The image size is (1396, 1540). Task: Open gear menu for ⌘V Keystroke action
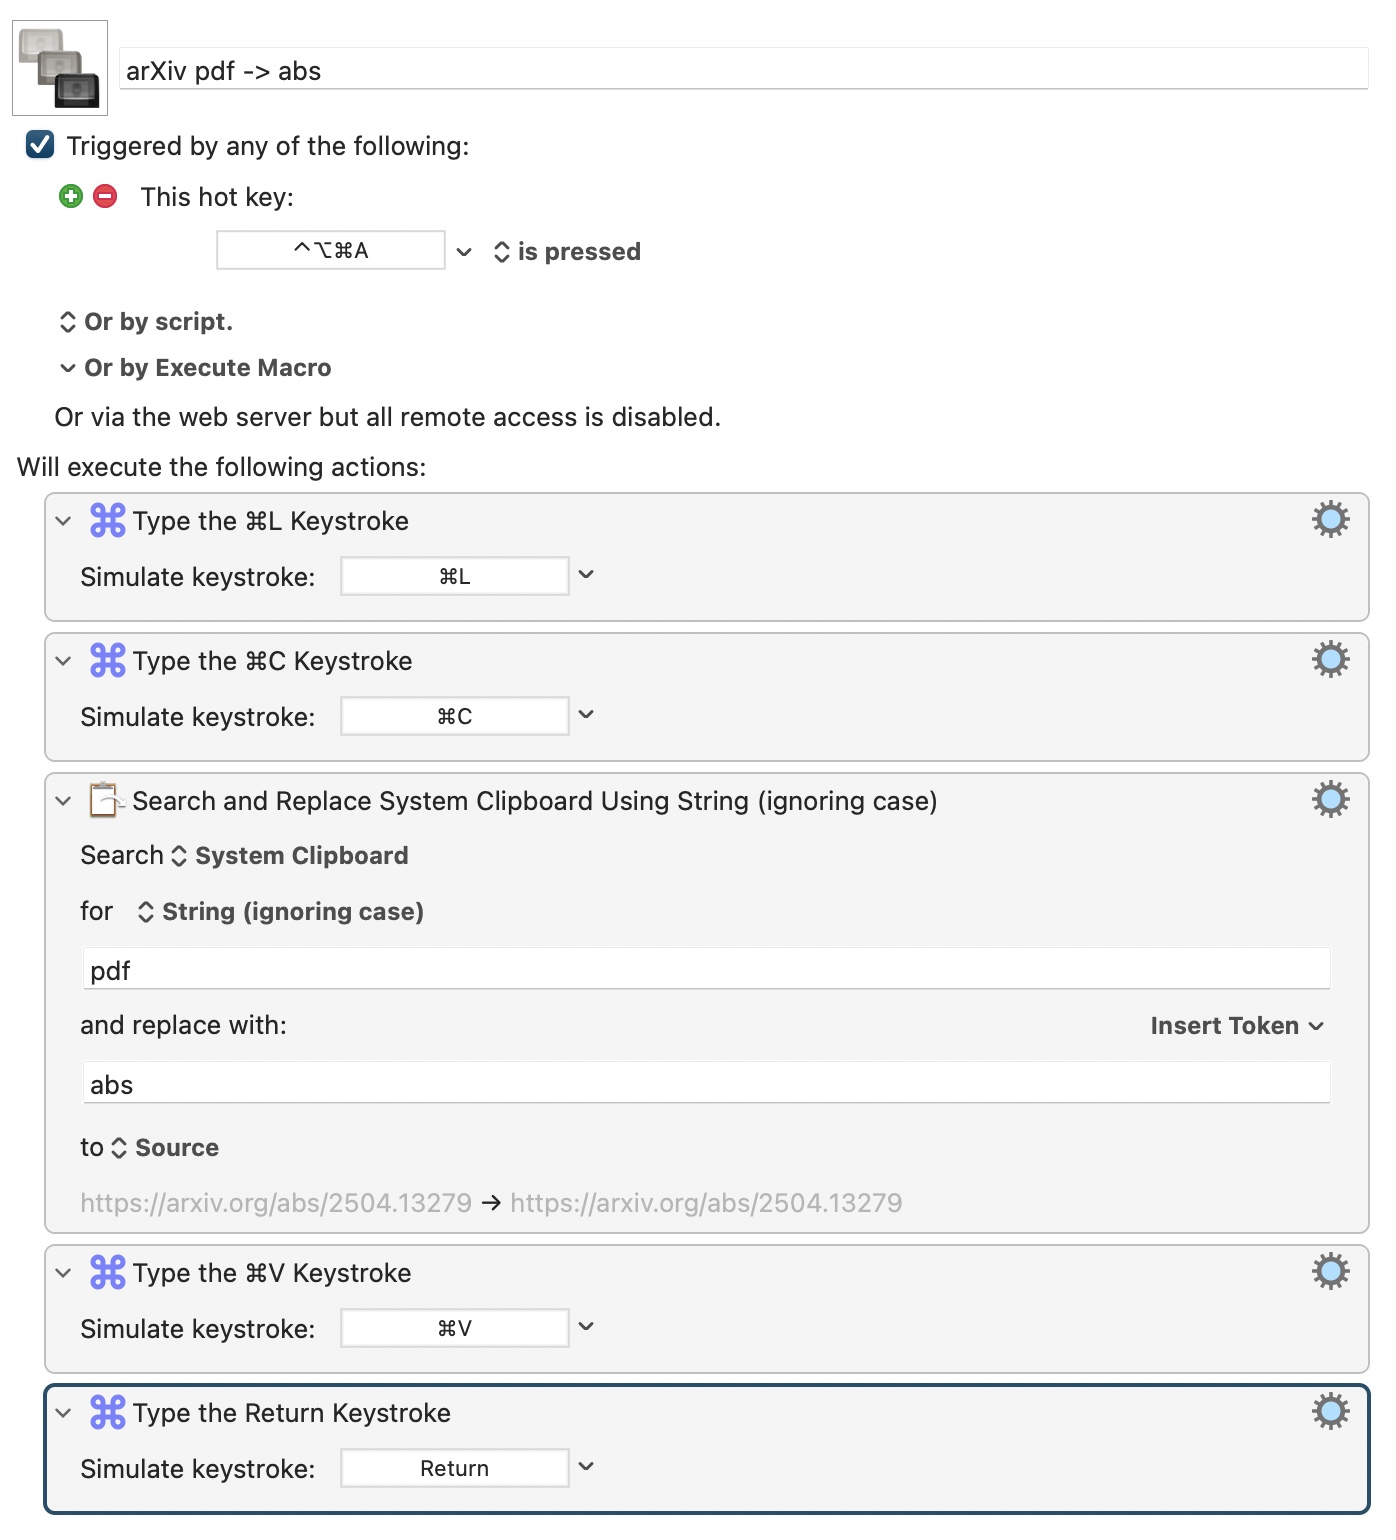coord(1330,1272)
